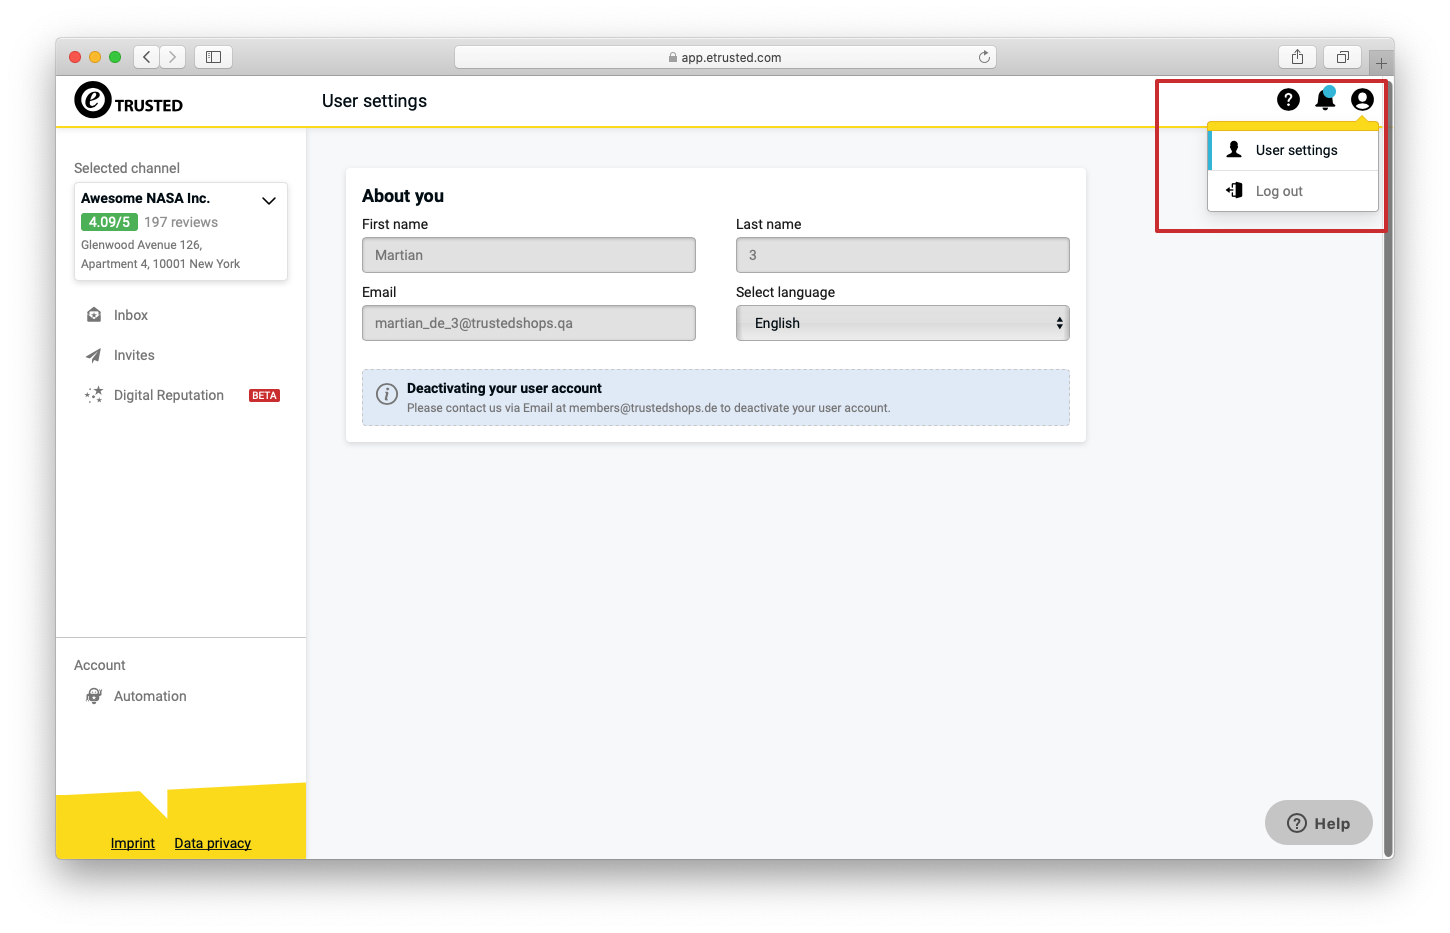Screen dimensions: 1450x933
Task: Click the BETA badge next to Digital Reputation
Action: click(x=264, y=396)
